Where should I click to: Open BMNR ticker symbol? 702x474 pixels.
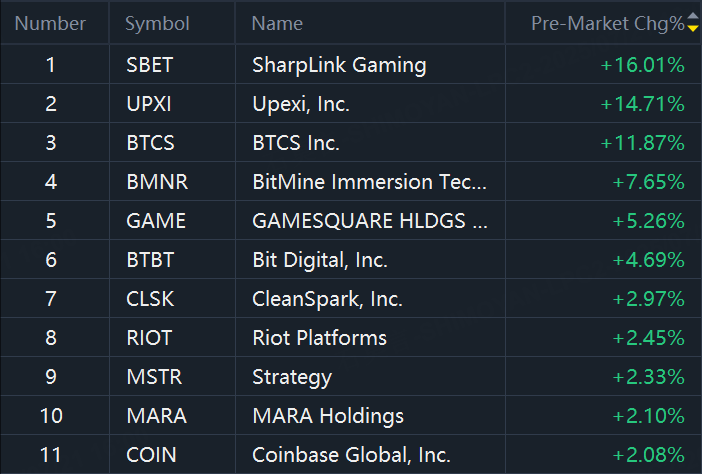tap(157, 182)
